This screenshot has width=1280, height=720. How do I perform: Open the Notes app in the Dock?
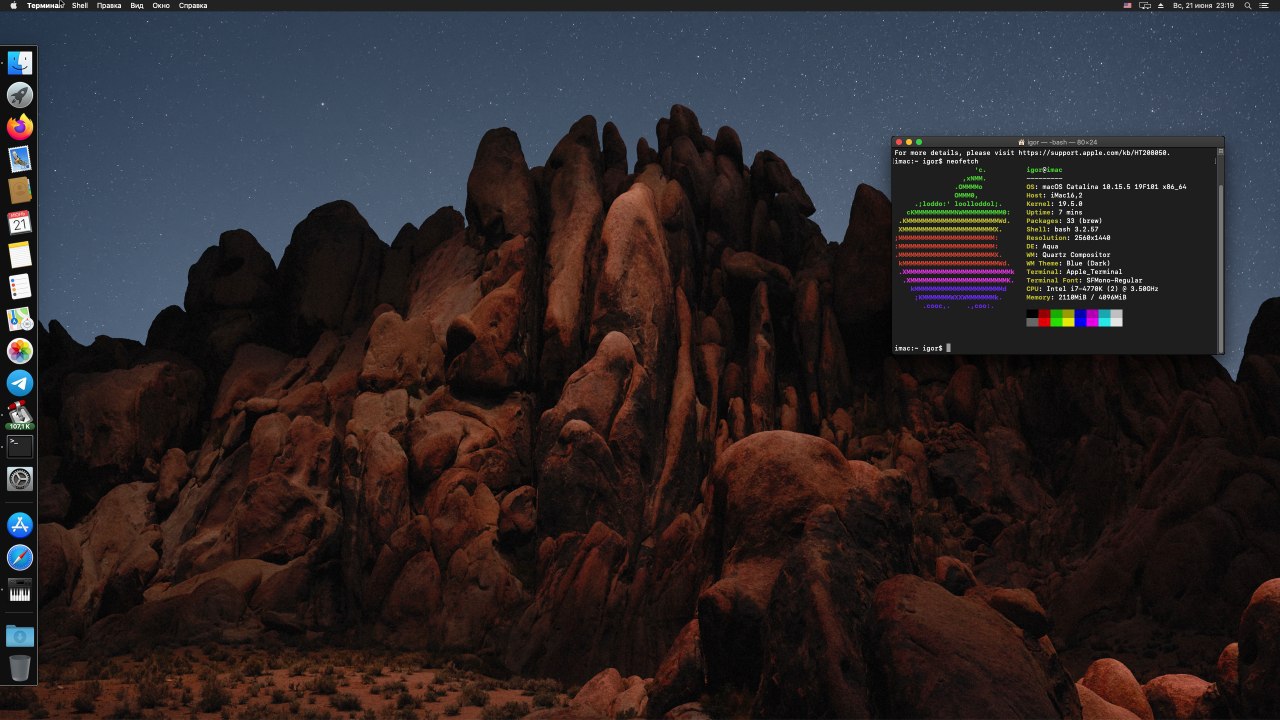20,255
